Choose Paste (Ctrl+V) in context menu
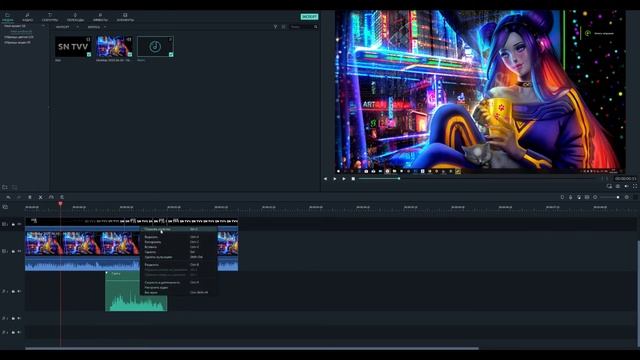 [x=178, y=247]
